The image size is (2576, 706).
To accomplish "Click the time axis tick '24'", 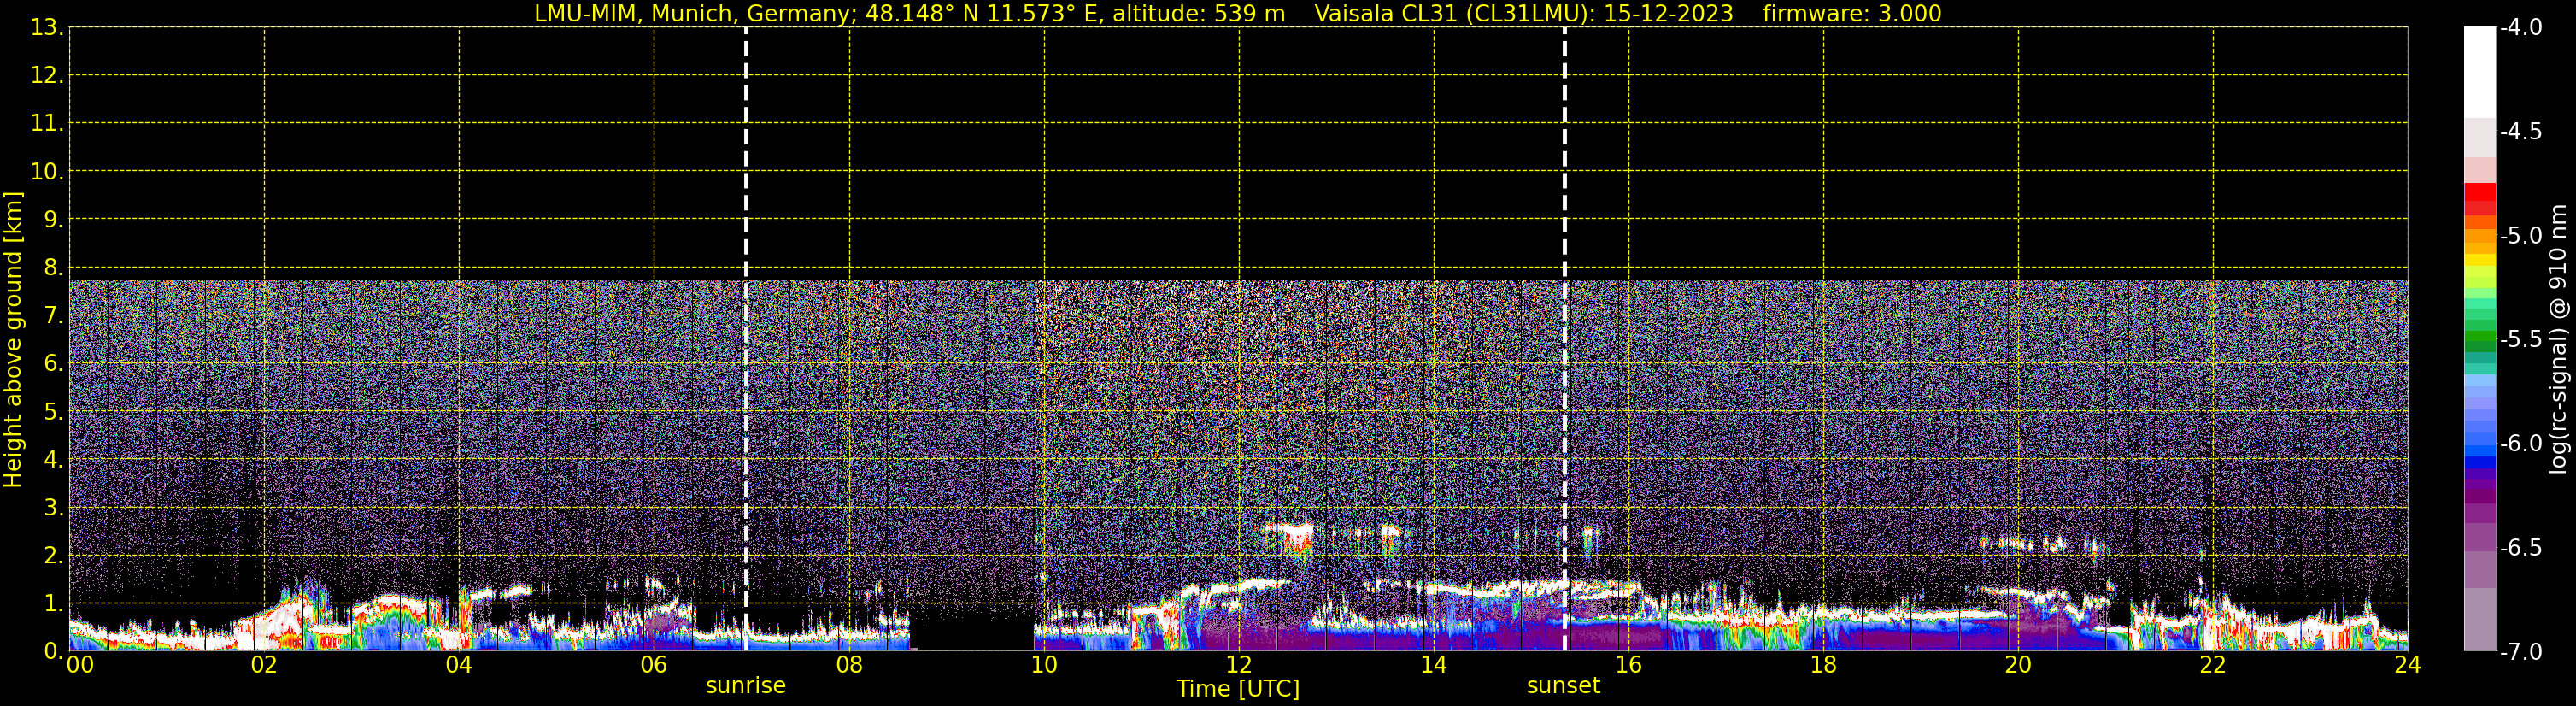I will pyautogui.click(x=2407, y=665).
